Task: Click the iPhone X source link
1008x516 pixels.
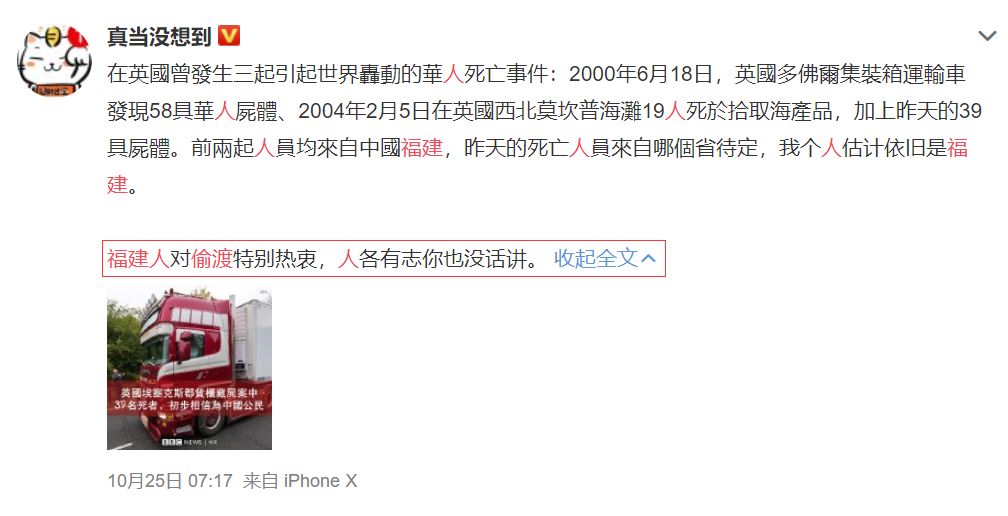Action: (x=320, y=481)
